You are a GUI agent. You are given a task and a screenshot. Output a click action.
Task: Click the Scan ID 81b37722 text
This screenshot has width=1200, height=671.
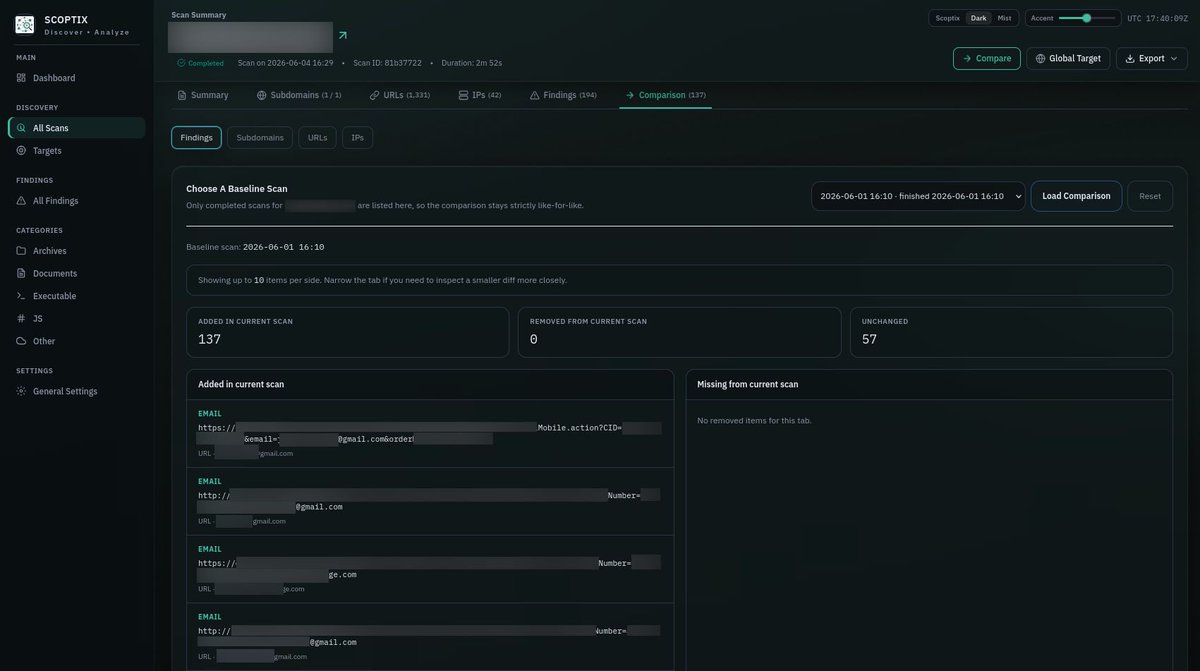(x=387, y=63)
